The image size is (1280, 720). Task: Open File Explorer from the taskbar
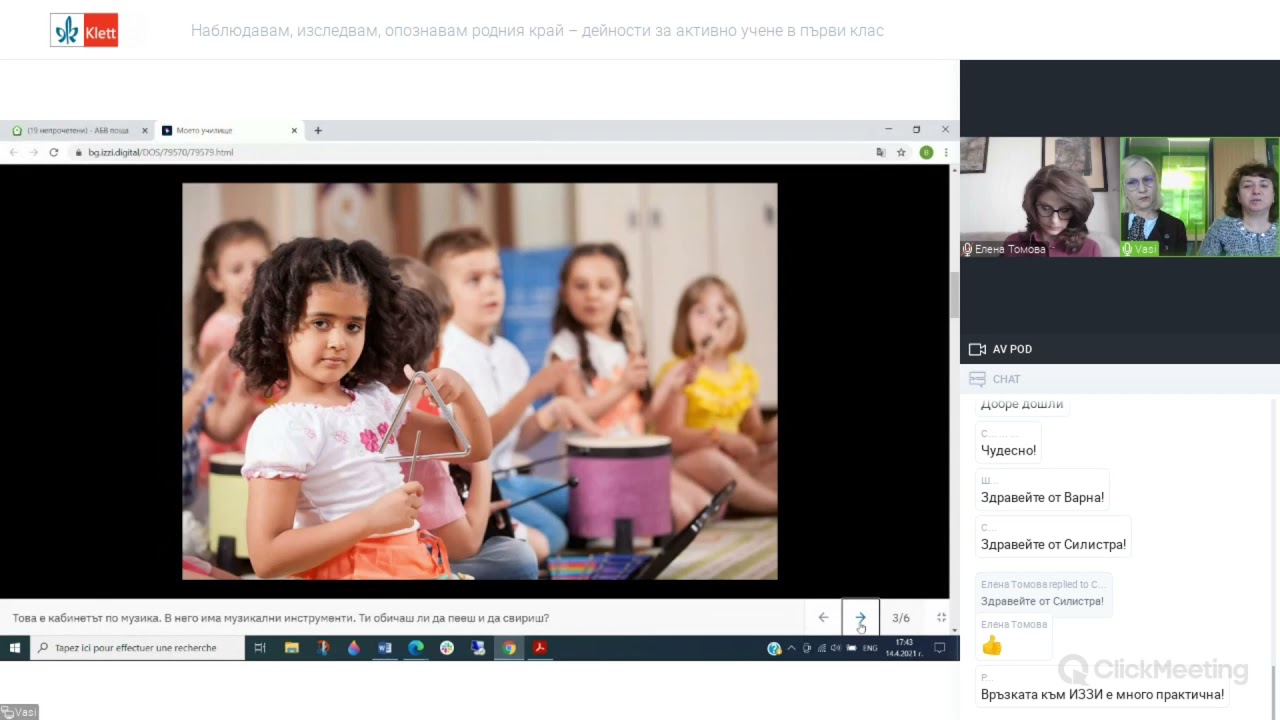pyautogui.click(x=292, y=648)
